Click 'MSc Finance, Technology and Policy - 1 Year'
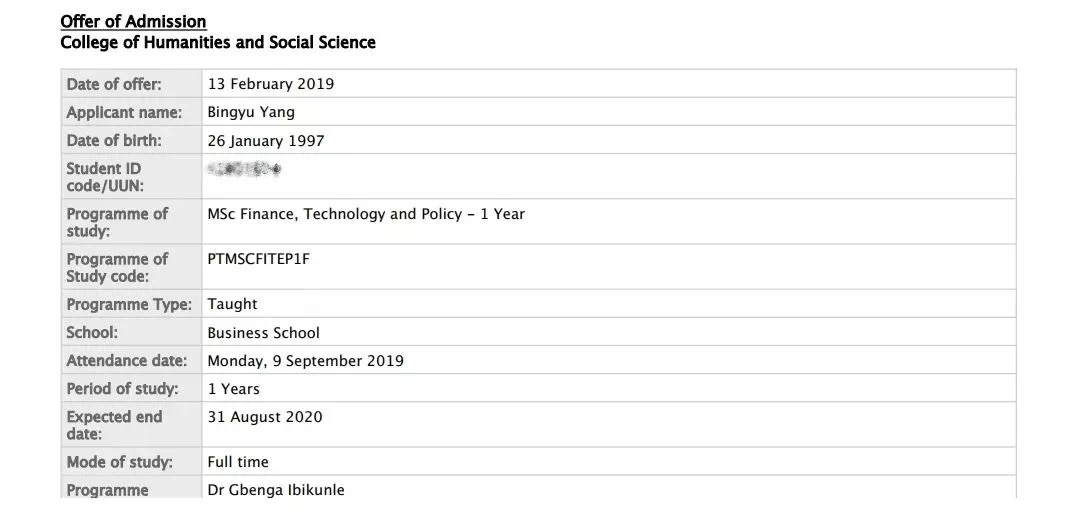The height and width of the screenshot is (523, 1080). tap(366, 214)
